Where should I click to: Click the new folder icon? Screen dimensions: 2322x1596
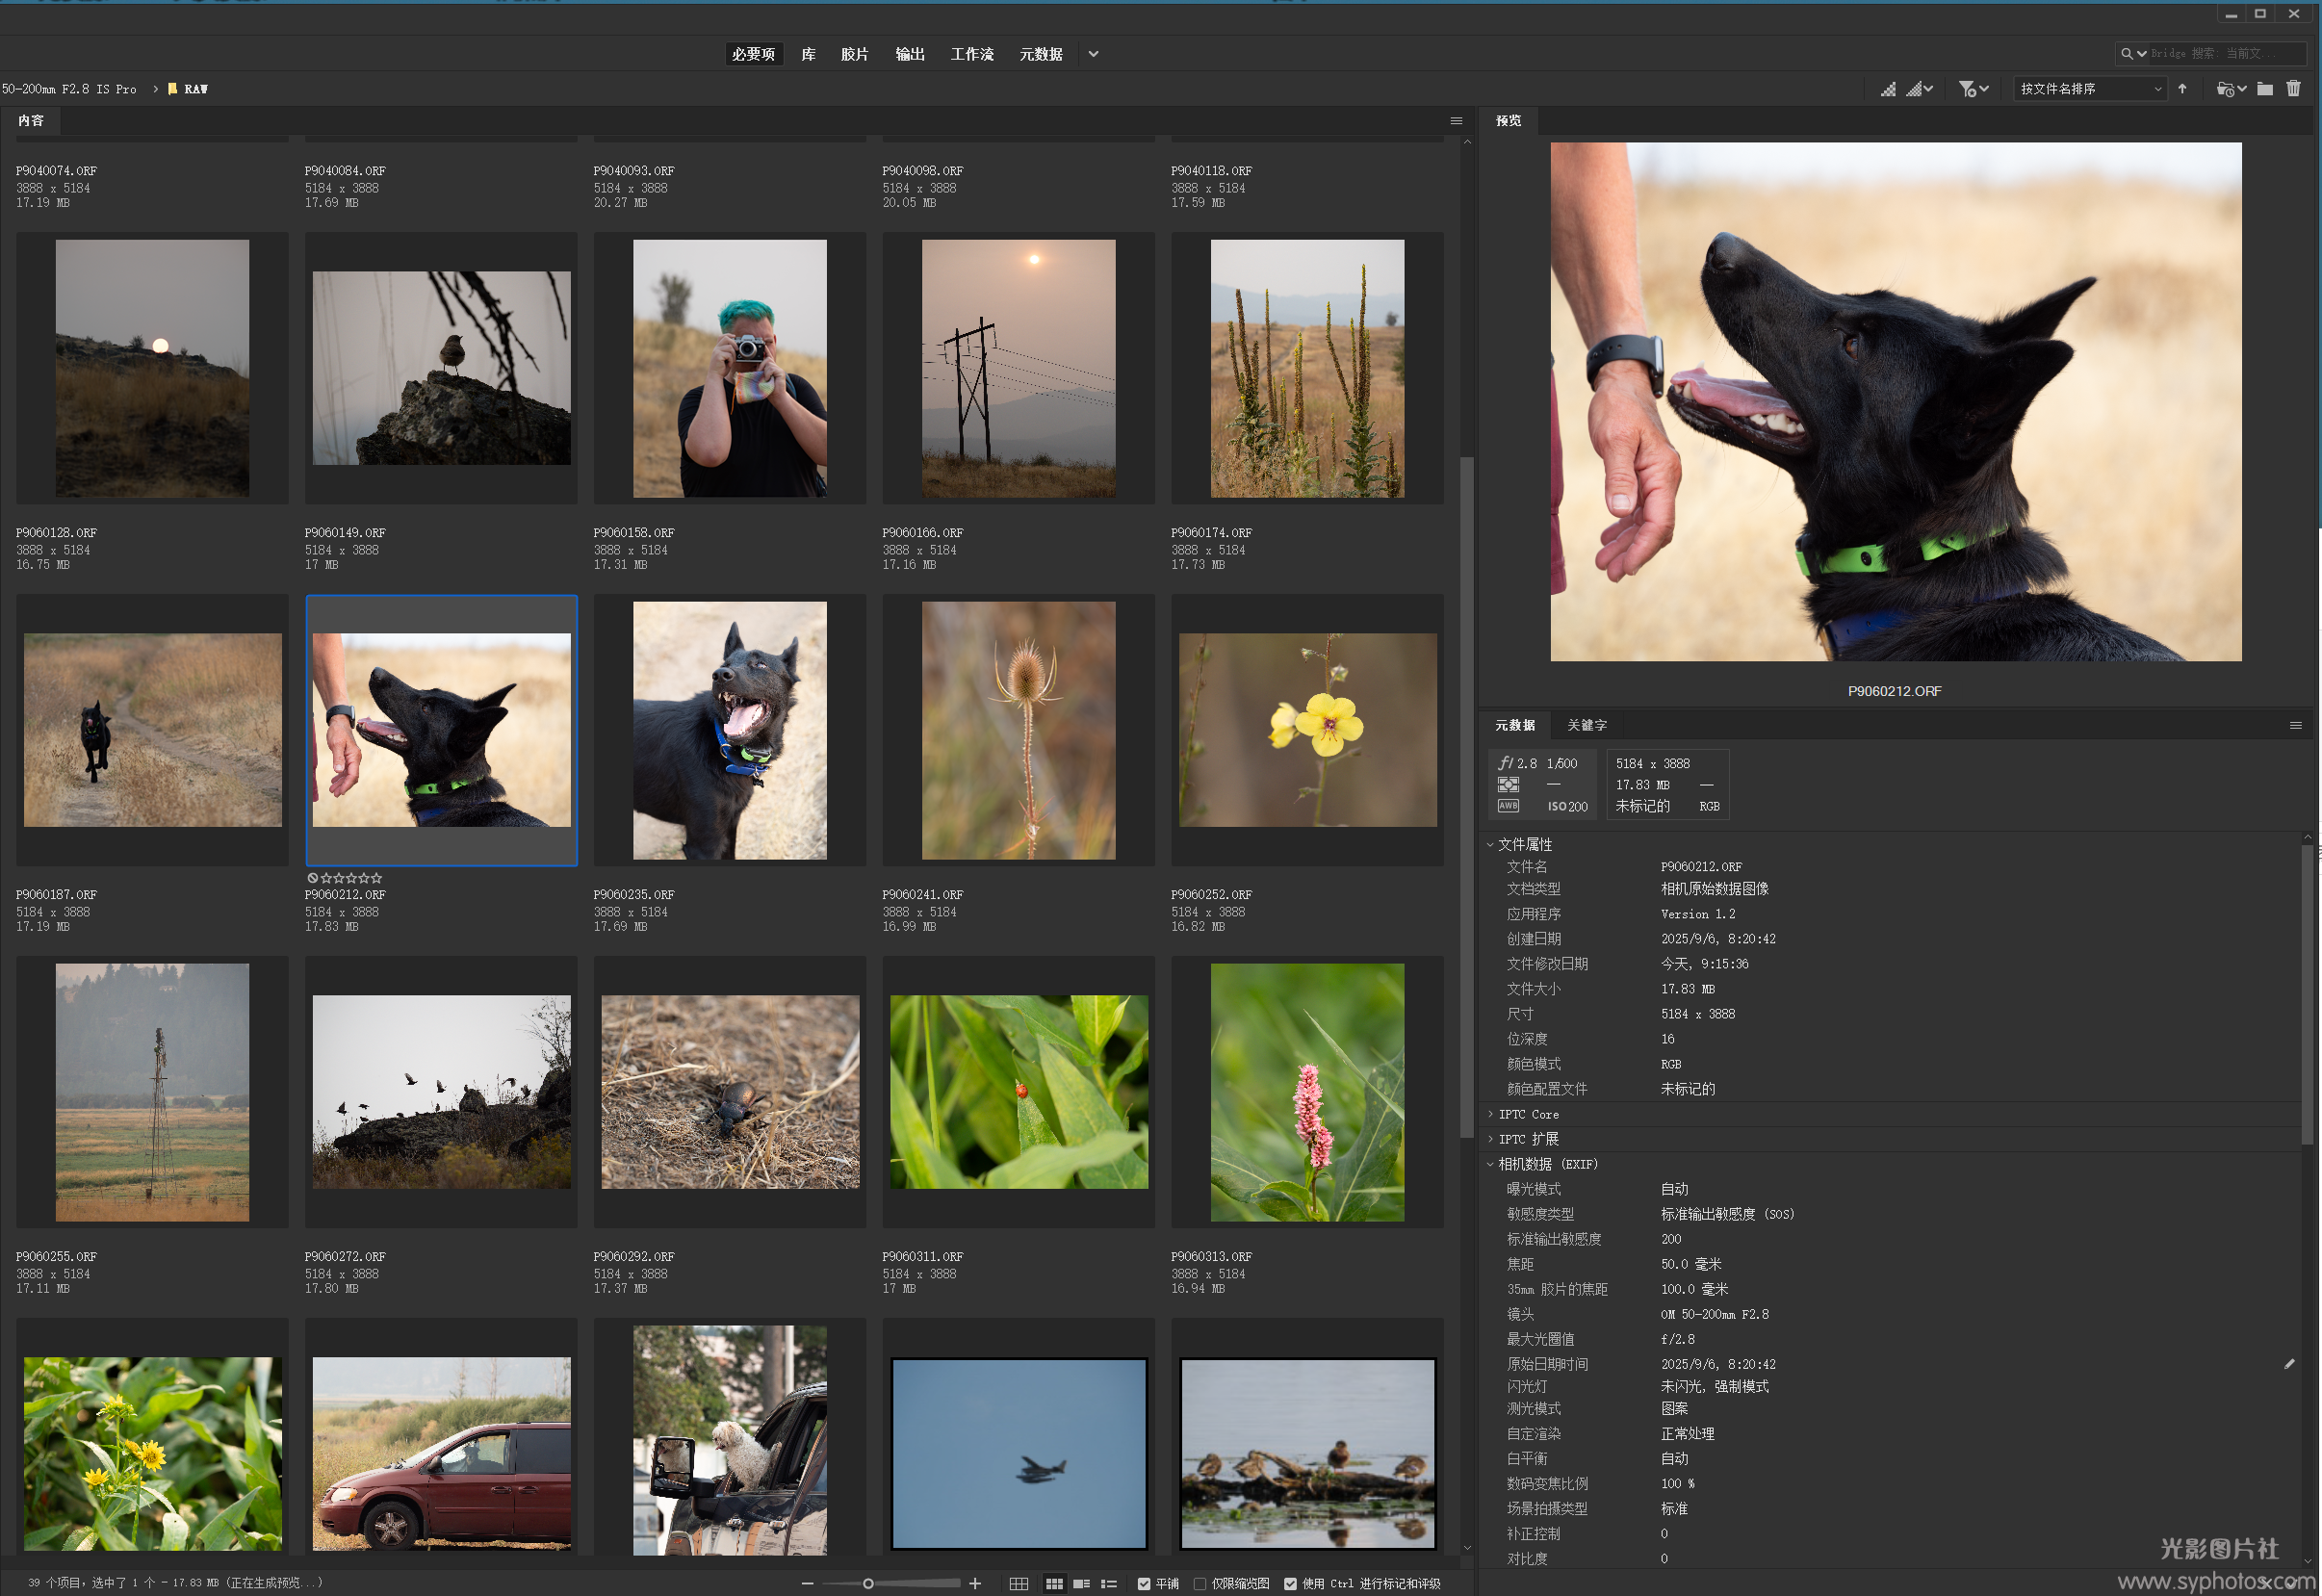click(2265, 89)
